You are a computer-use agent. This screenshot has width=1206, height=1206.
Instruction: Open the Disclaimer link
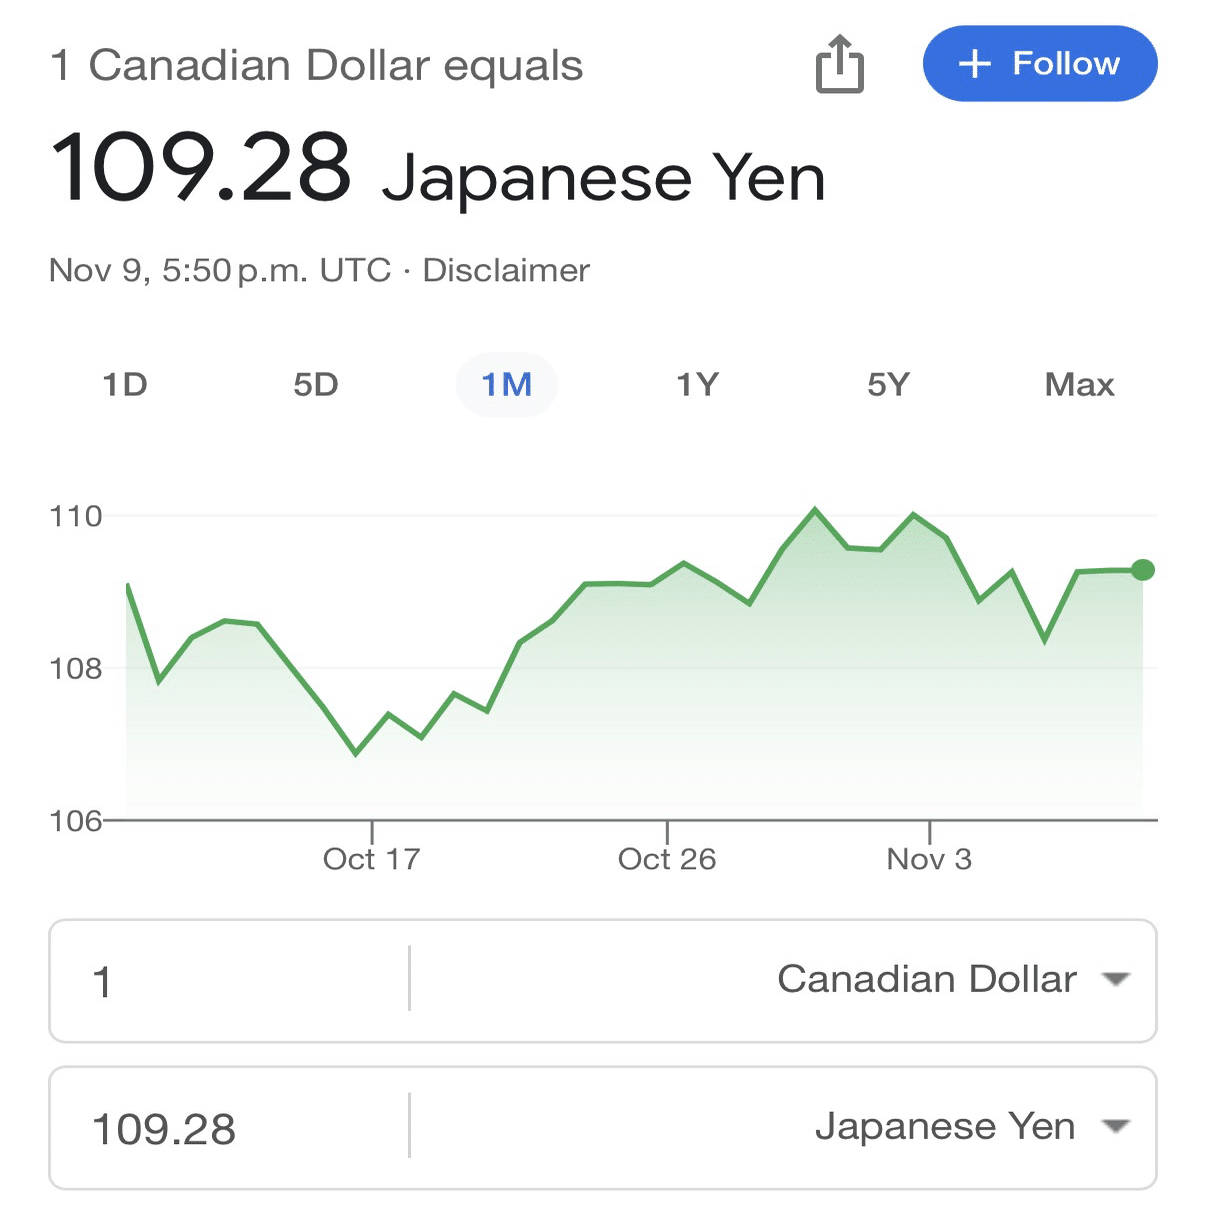(x=506, y=270)
